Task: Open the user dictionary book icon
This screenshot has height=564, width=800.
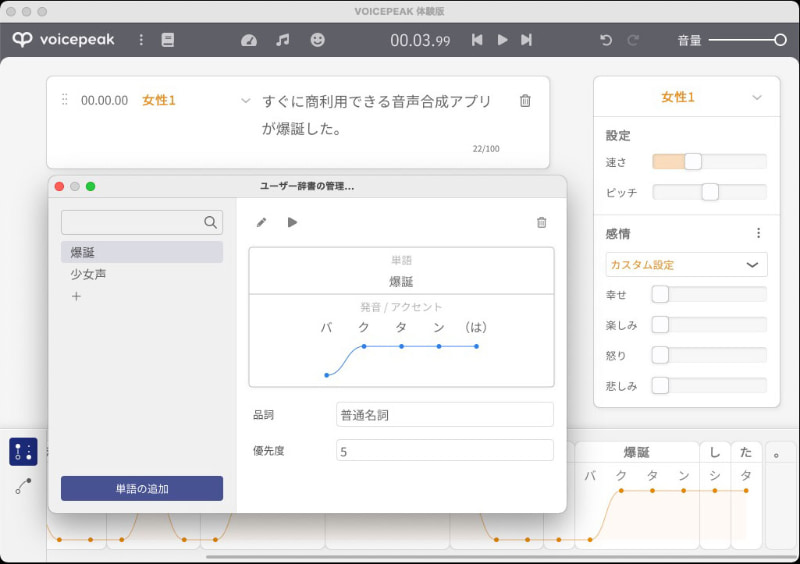Action: pos(168,40)
